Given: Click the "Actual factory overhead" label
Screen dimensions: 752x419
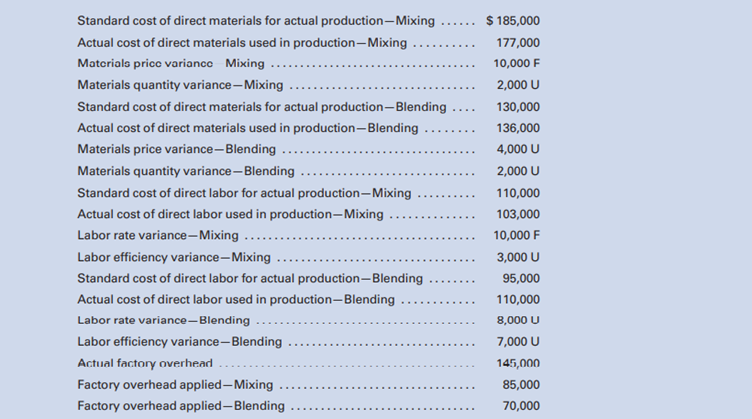Looking at the screenshot, I should pyautogui.click(x=144, y=363).
